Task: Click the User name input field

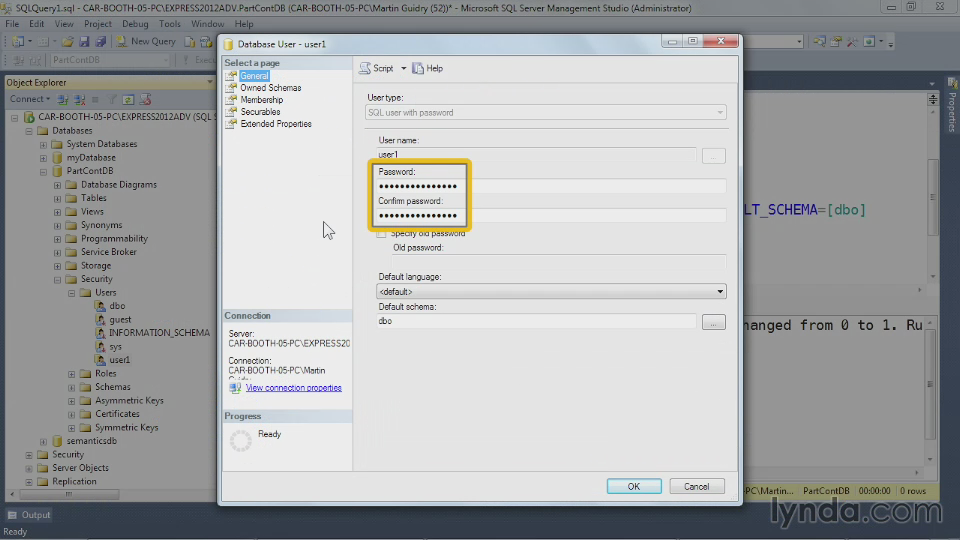Action: pyautogui.click(x=536, y=154)
